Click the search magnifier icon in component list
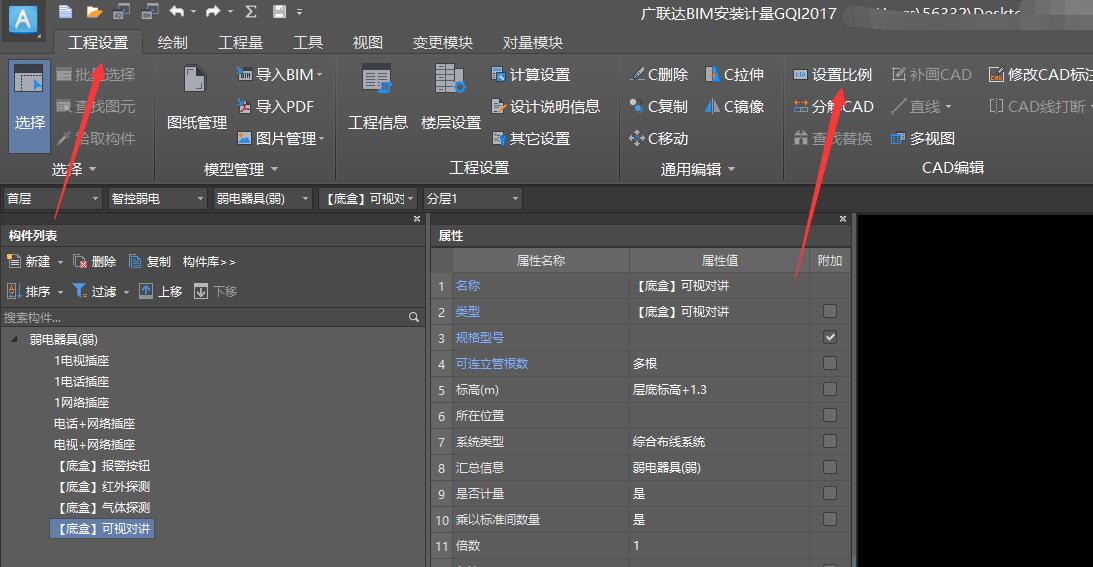 (413, 317)
